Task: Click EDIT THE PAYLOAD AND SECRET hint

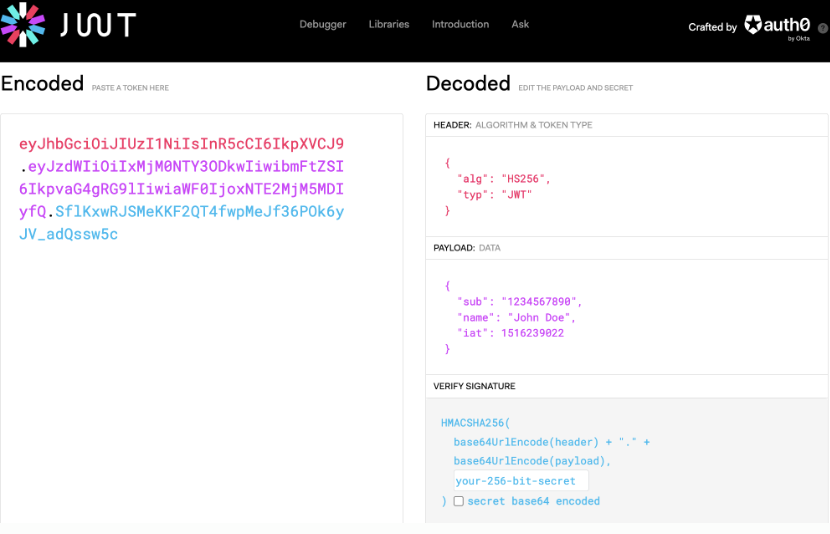Action: tap(575, 88)
